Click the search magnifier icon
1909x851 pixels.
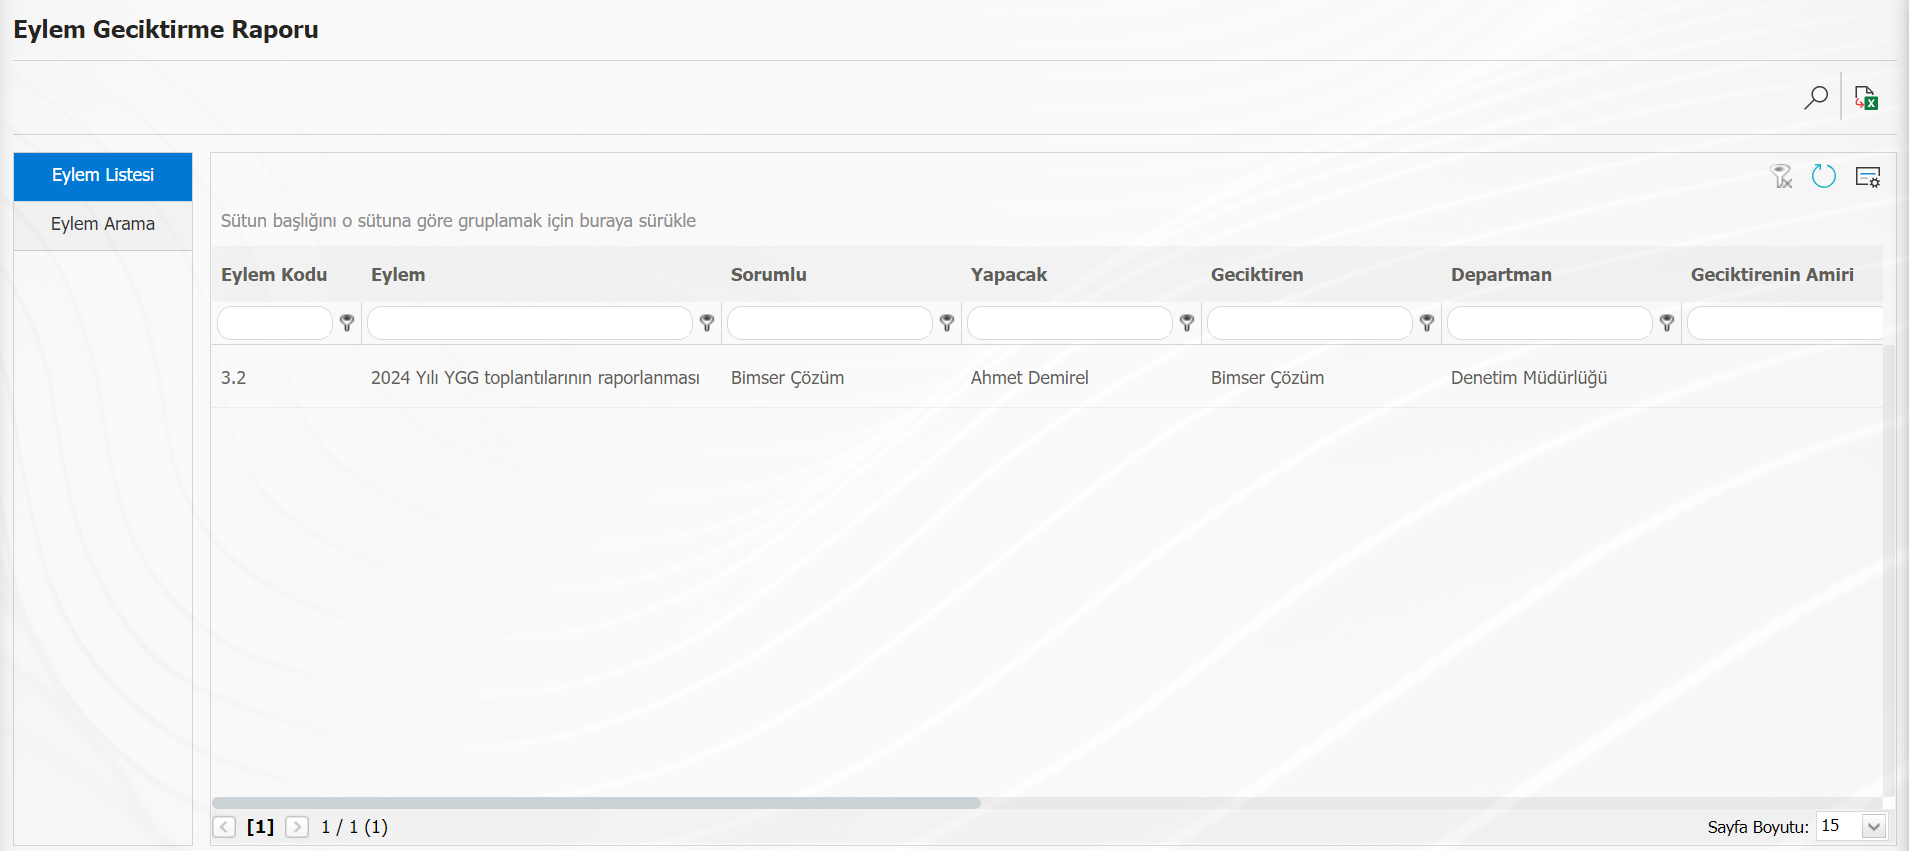click(1816, 97)
